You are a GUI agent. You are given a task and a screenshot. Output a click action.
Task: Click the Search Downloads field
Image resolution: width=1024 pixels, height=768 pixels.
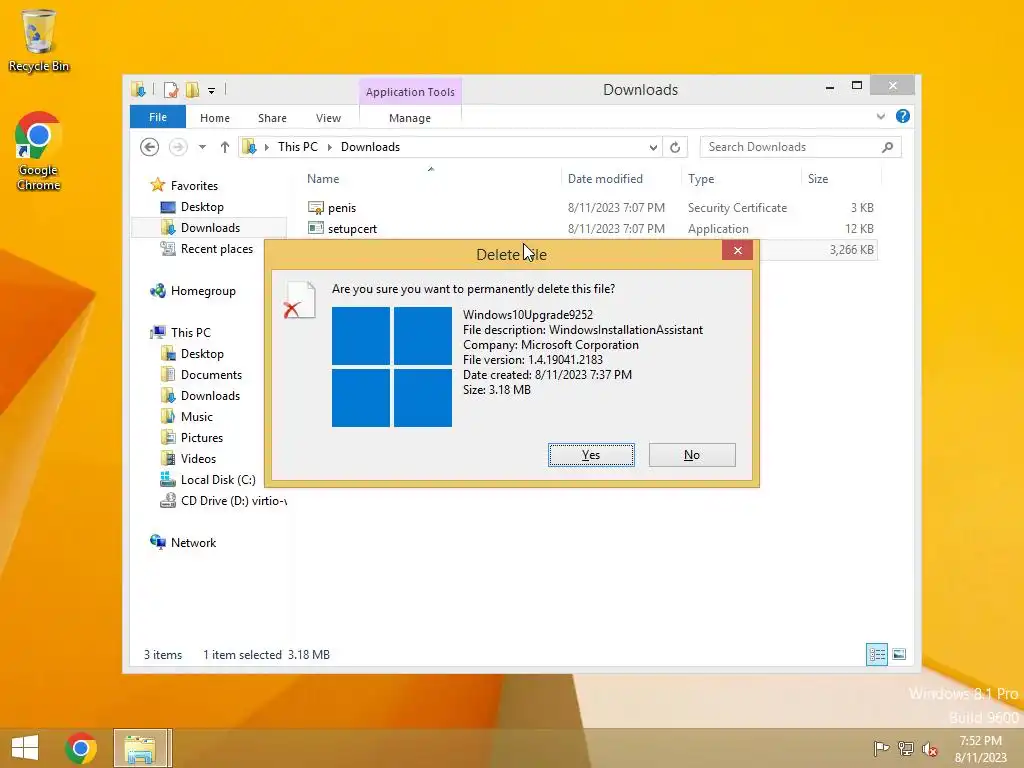[801, 147]
